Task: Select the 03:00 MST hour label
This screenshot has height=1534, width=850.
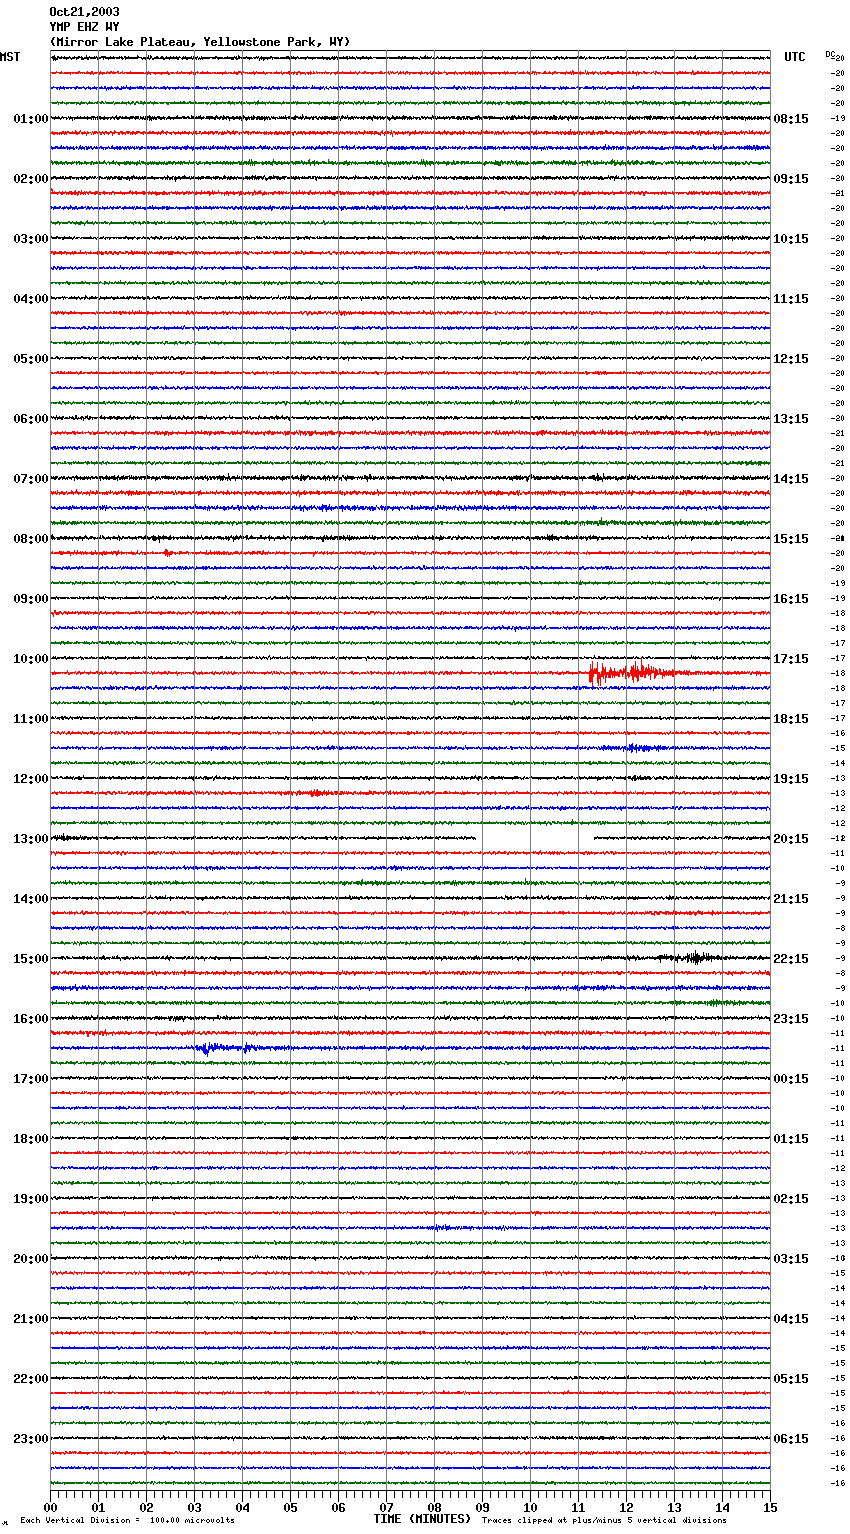Action: click(31, 239)
